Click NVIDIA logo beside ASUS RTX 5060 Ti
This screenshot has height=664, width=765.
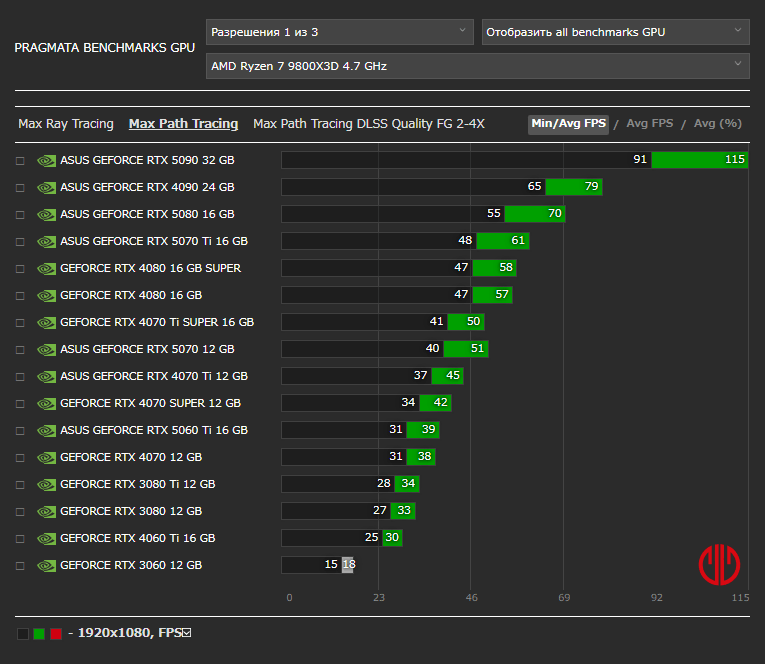click(46, 430)
